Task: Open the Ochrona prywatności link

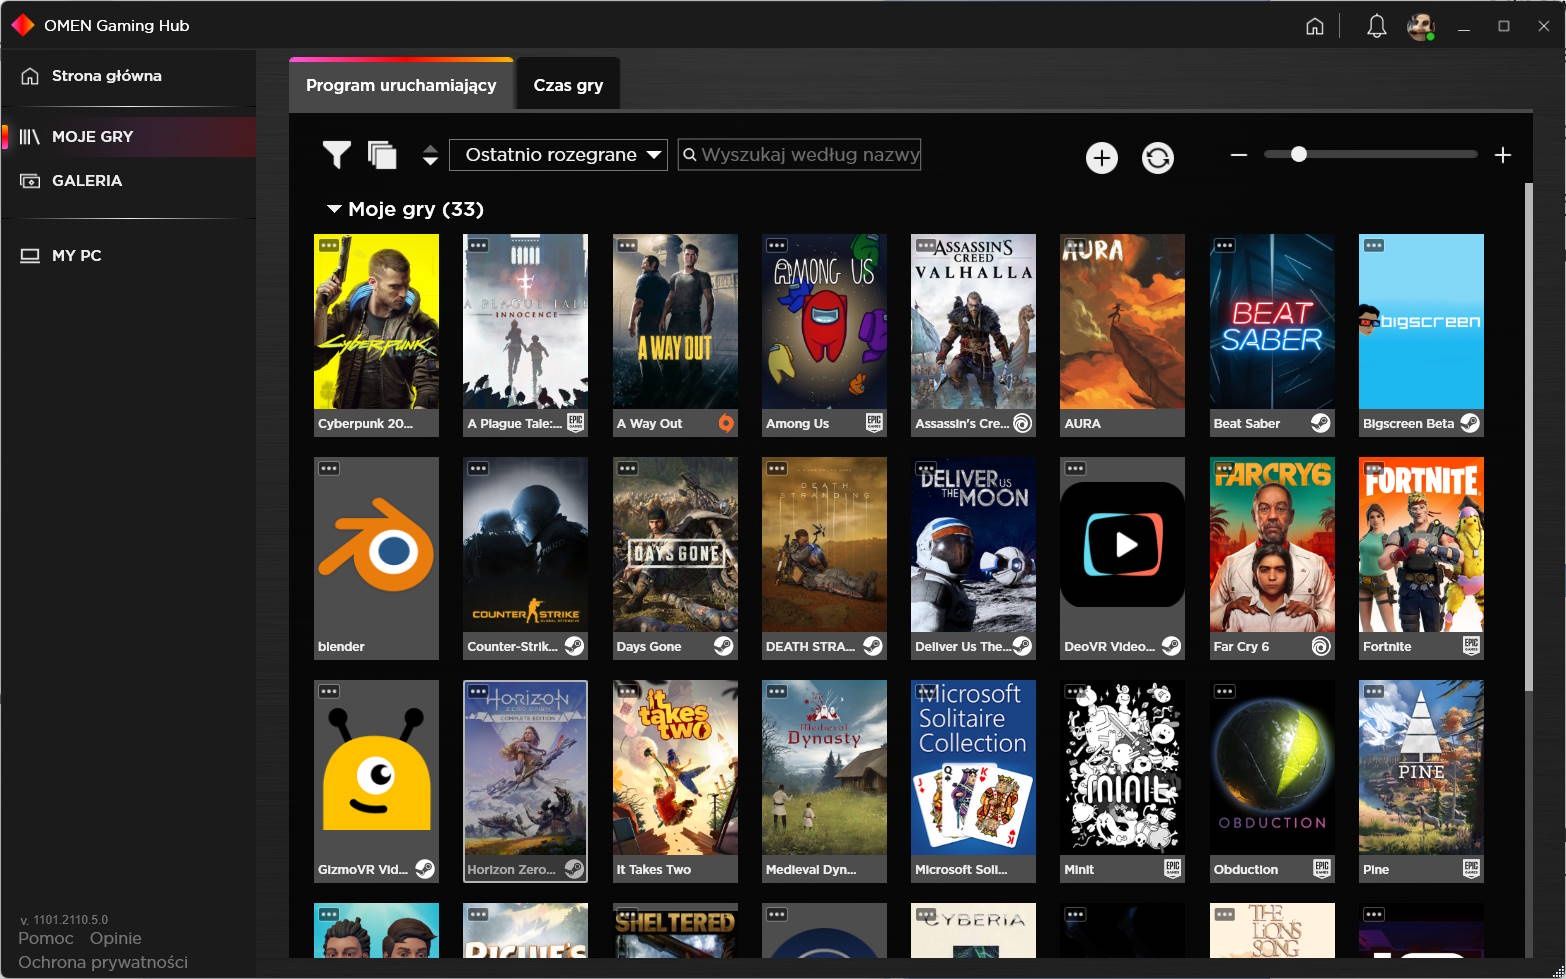Action: click(x=103, y=962)
